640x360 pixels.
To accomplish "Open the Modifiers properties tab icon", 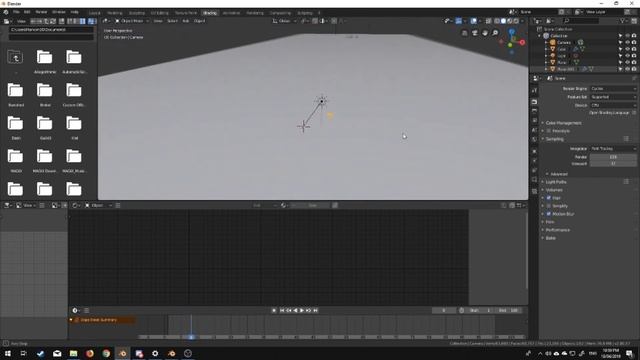I will coord(534,161).
